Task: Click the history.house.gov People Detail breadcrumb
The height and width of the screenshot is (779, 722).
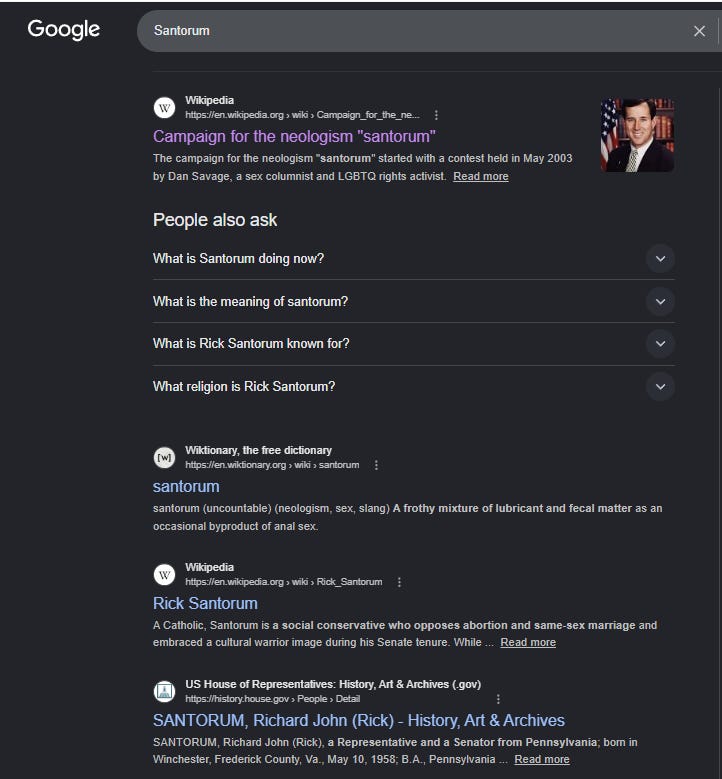Action: tap(273, 699)
